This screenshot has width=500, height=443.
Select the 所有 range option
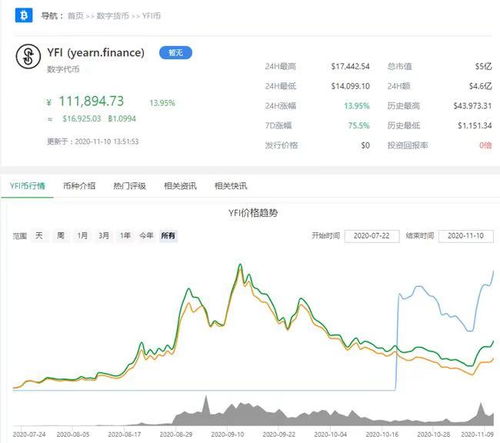168,236
